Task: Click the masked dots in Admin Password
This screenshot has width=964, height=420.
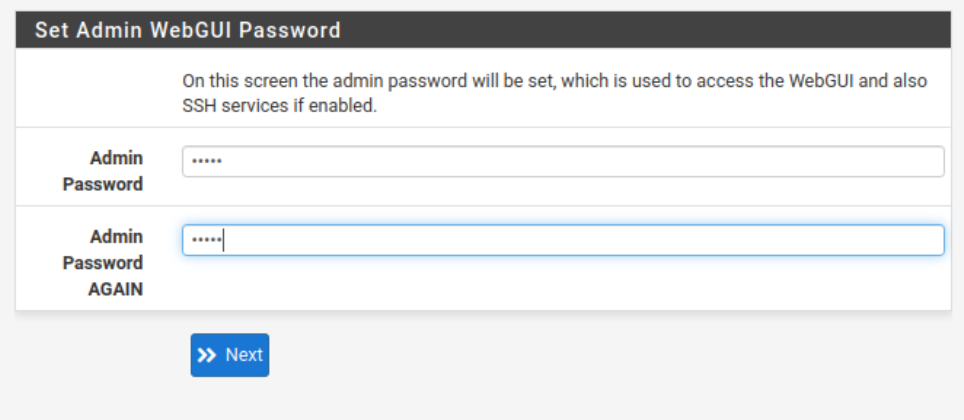Action: 207,162
